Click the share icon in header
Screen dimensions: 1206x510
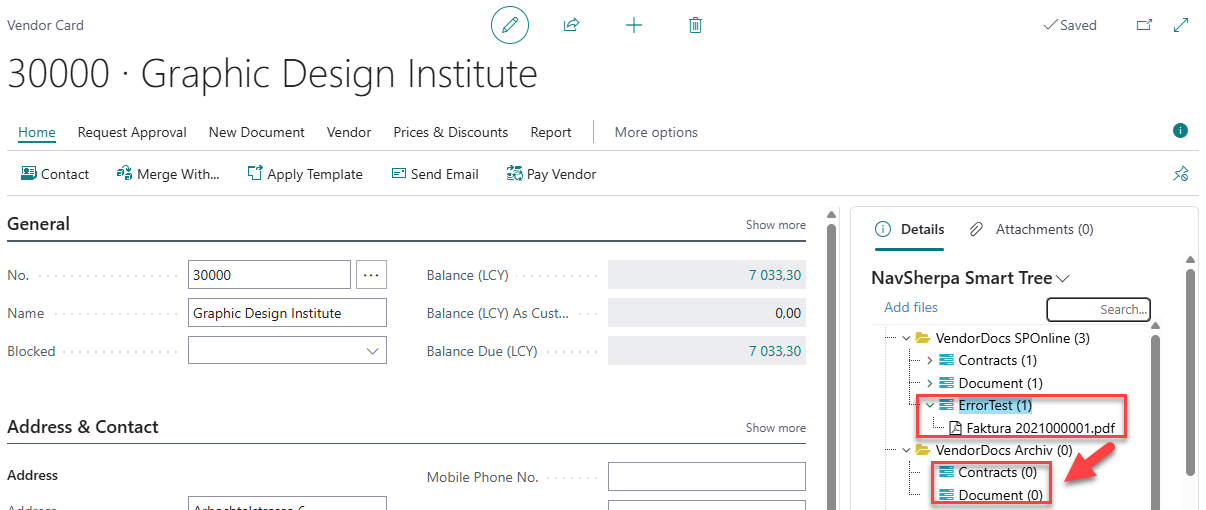571,25
